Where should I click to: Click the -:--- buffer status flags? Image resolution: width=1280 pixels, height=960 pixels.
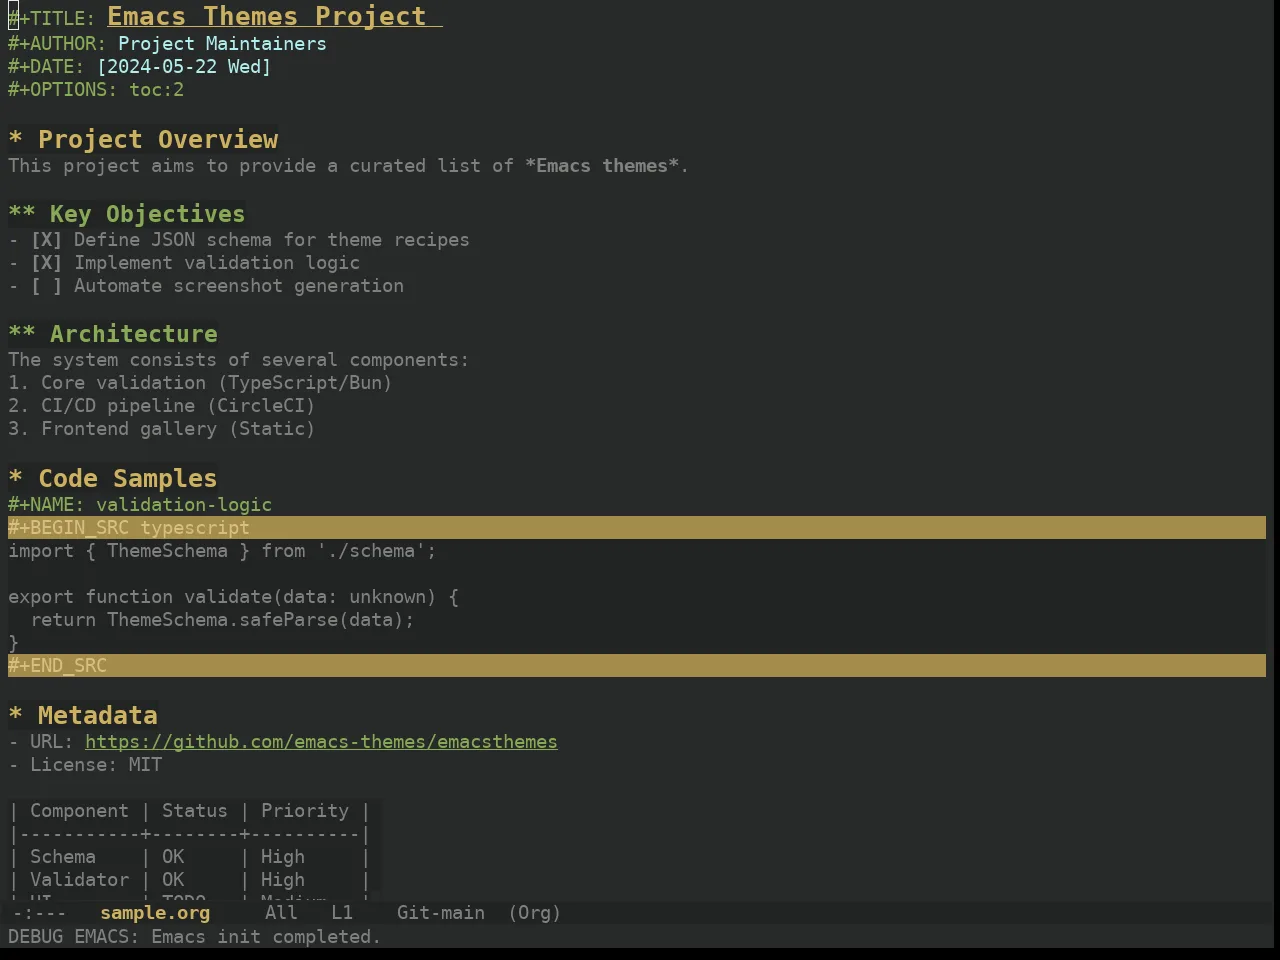click(x=40, y=913)
